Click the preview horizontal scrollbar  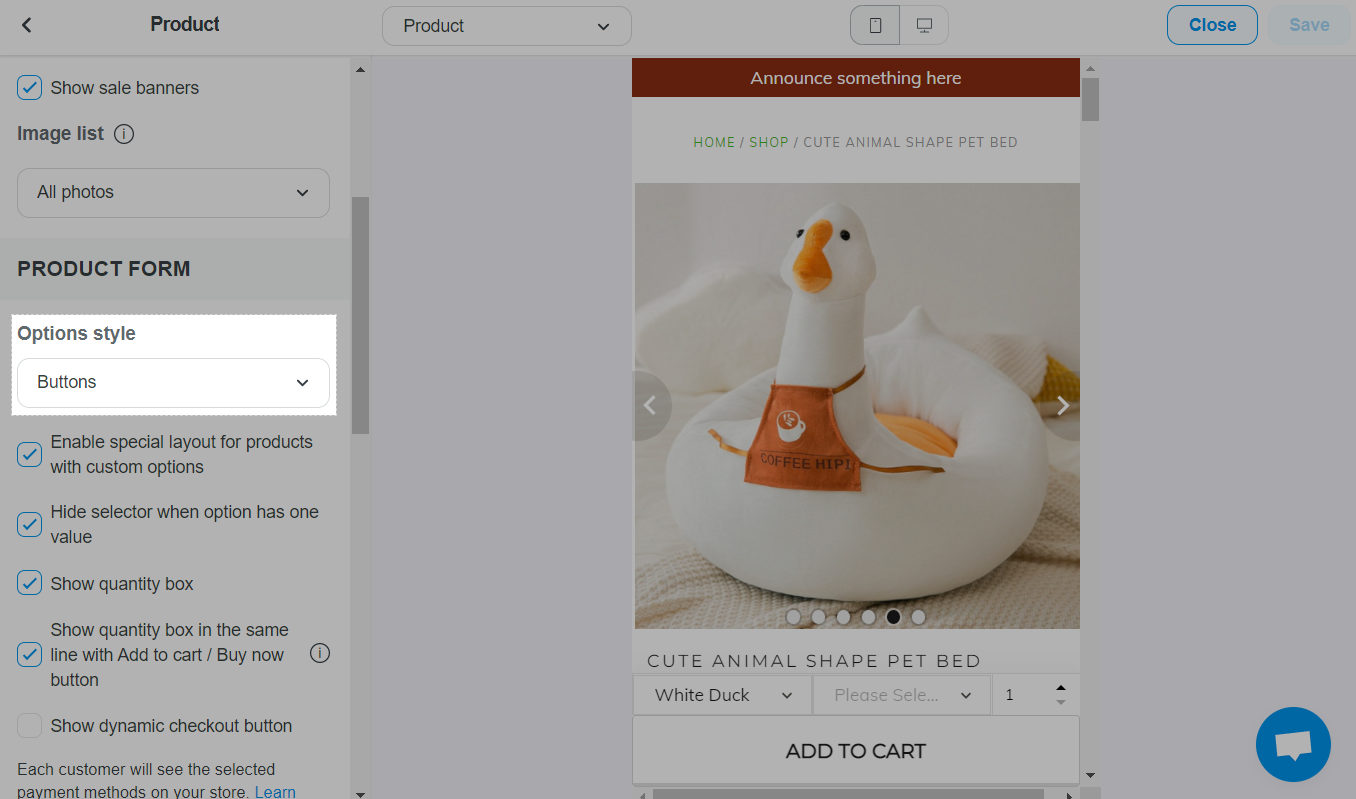[848, 794]
